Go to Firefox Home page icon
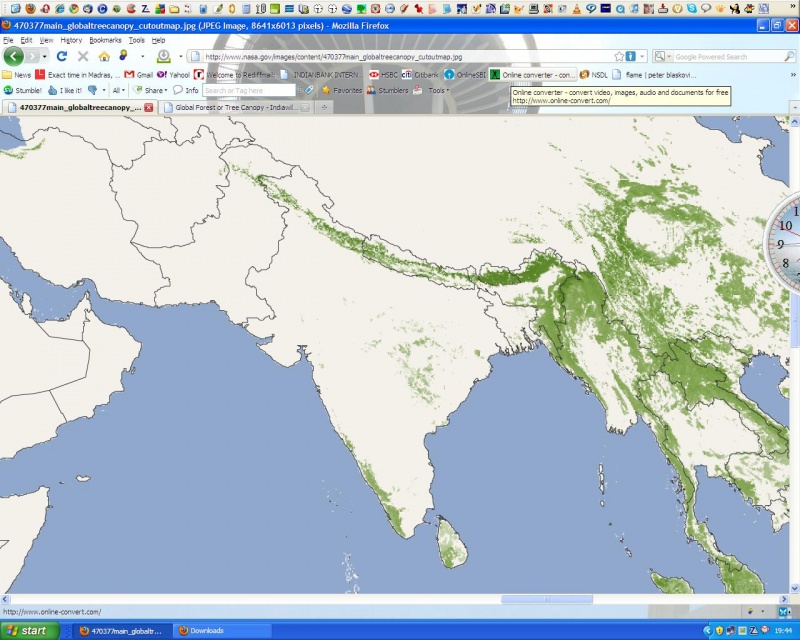 pos(104,56)
